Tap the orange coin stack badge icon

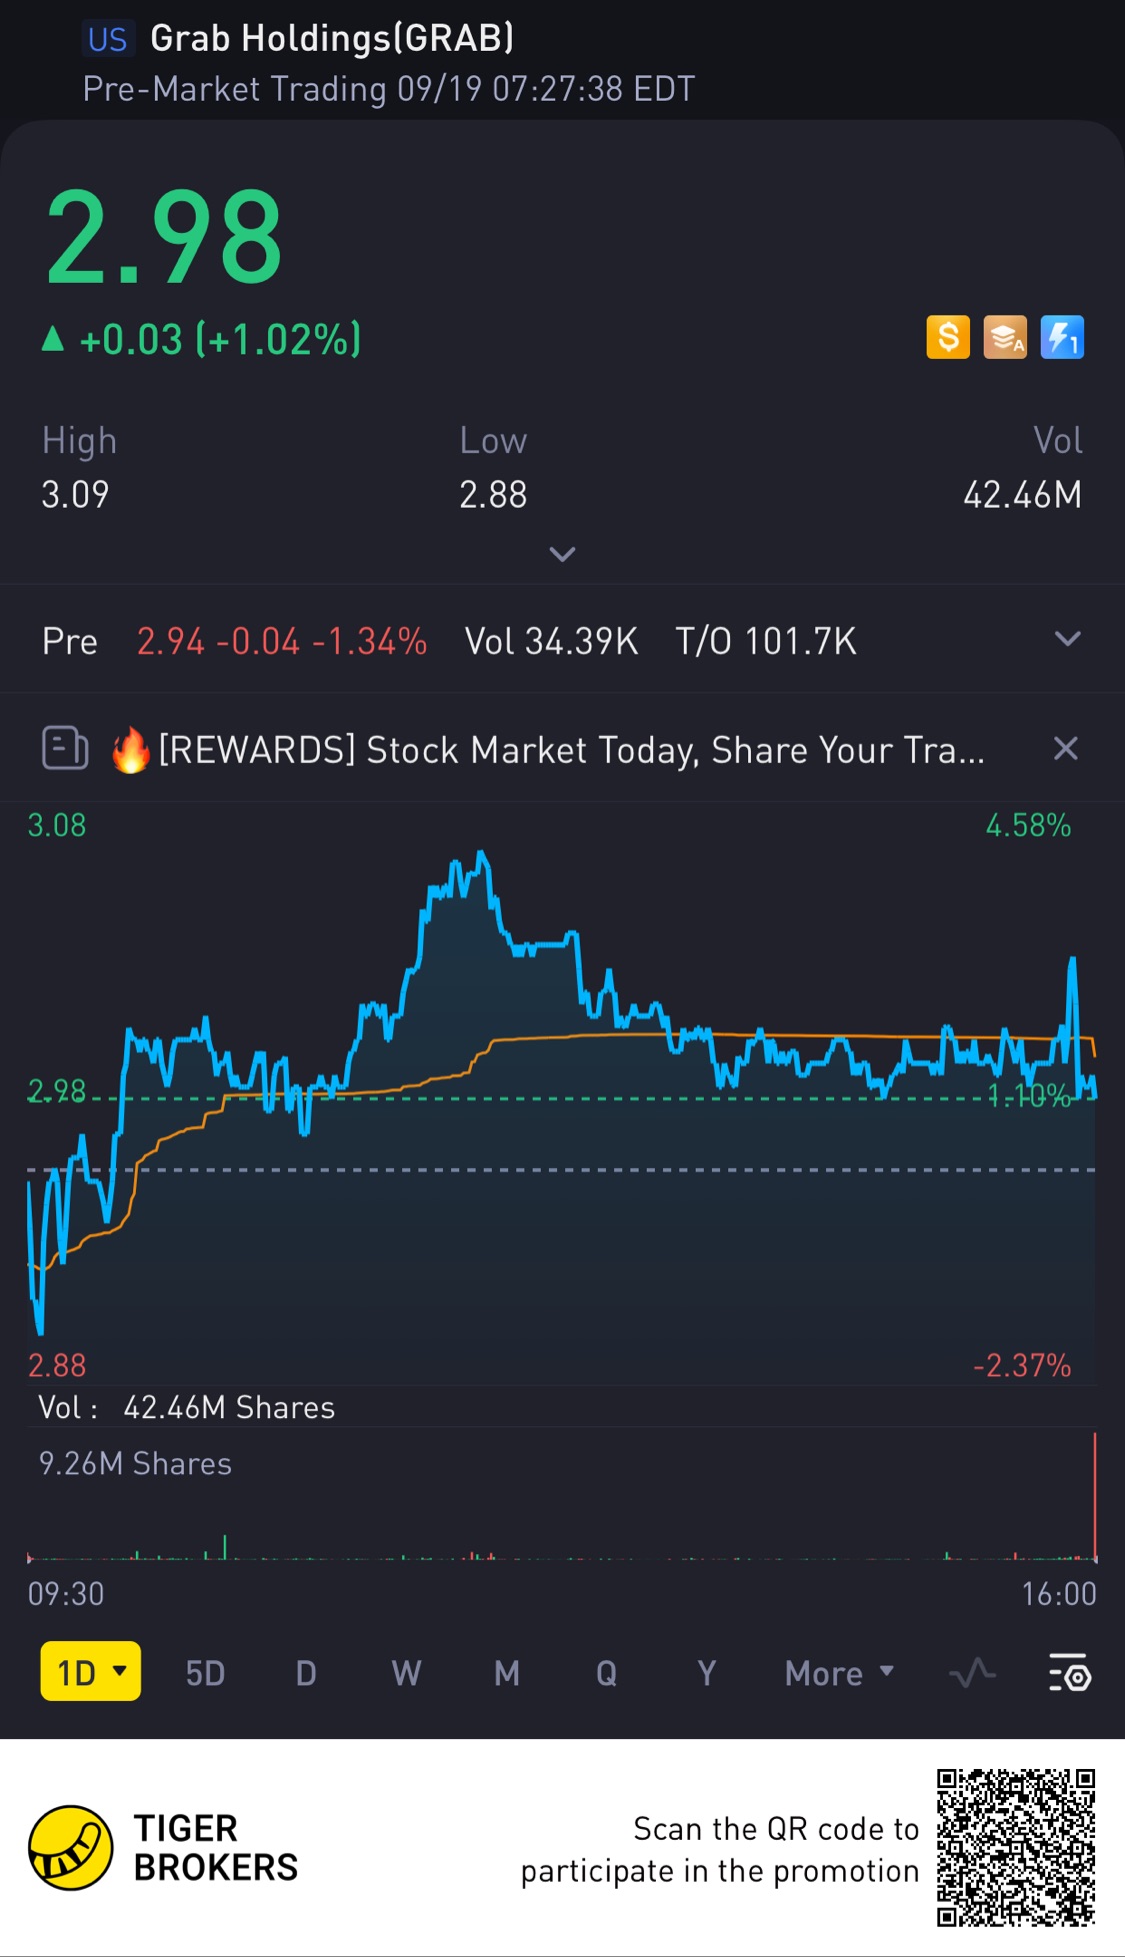(x=1005, y=337)
